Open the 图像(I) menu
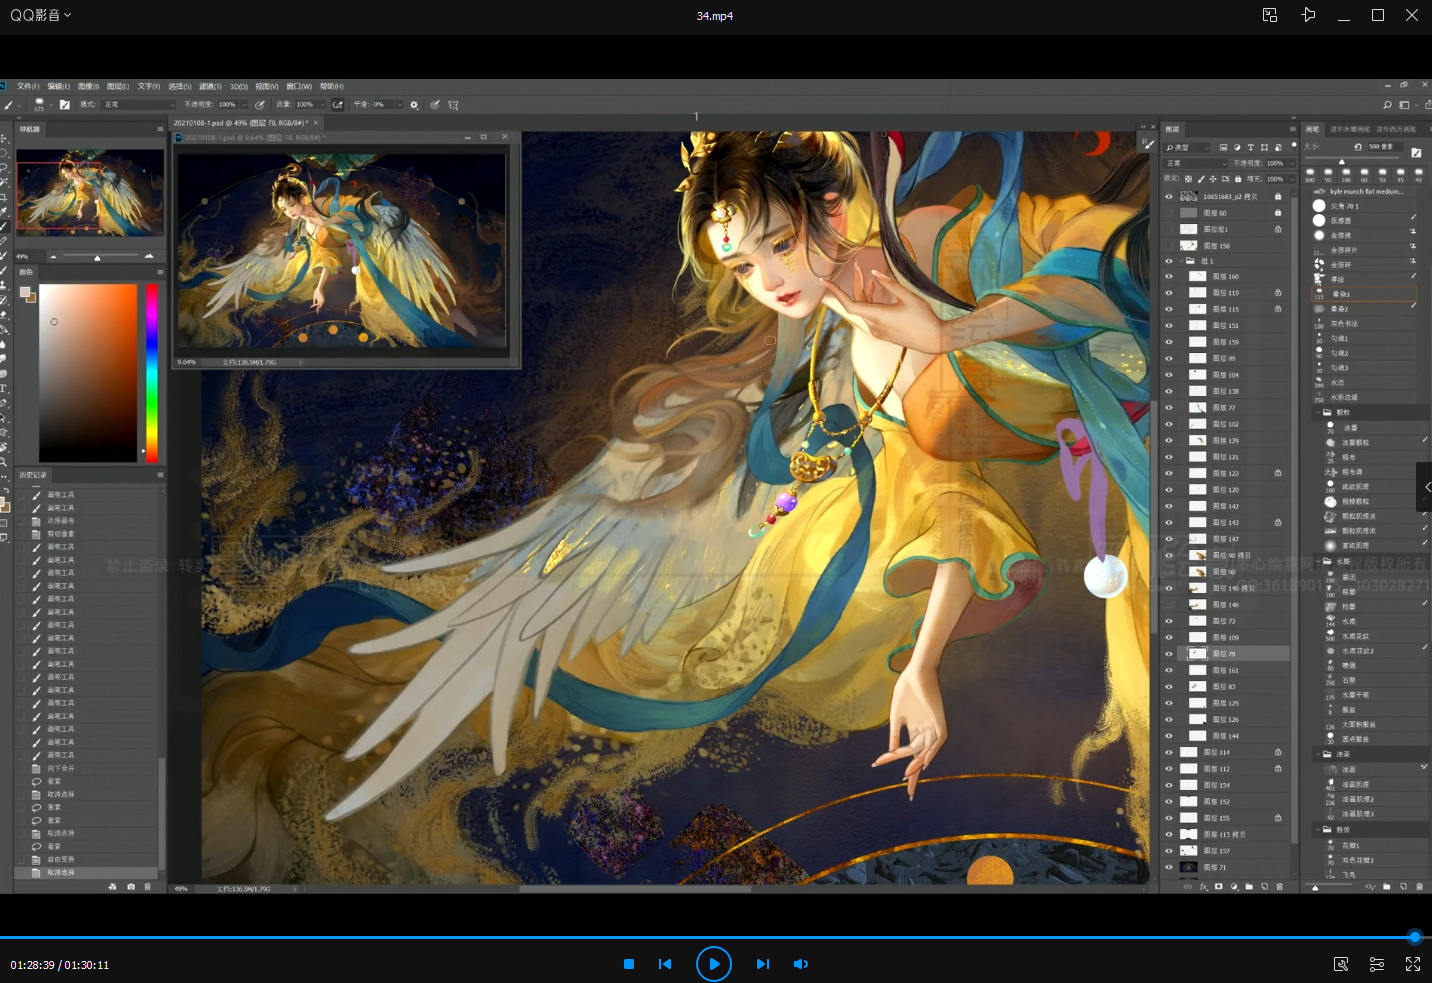The image size is (1432, 983). [x=89, y=86]
